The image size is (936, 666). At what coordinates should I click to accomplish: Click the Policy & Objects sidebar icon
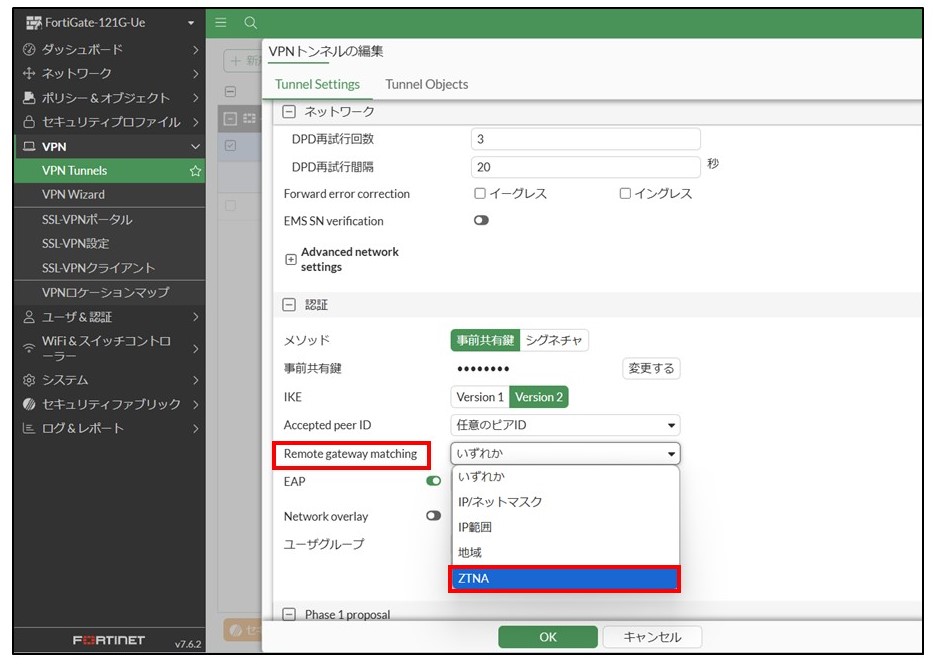coord(29,98)
